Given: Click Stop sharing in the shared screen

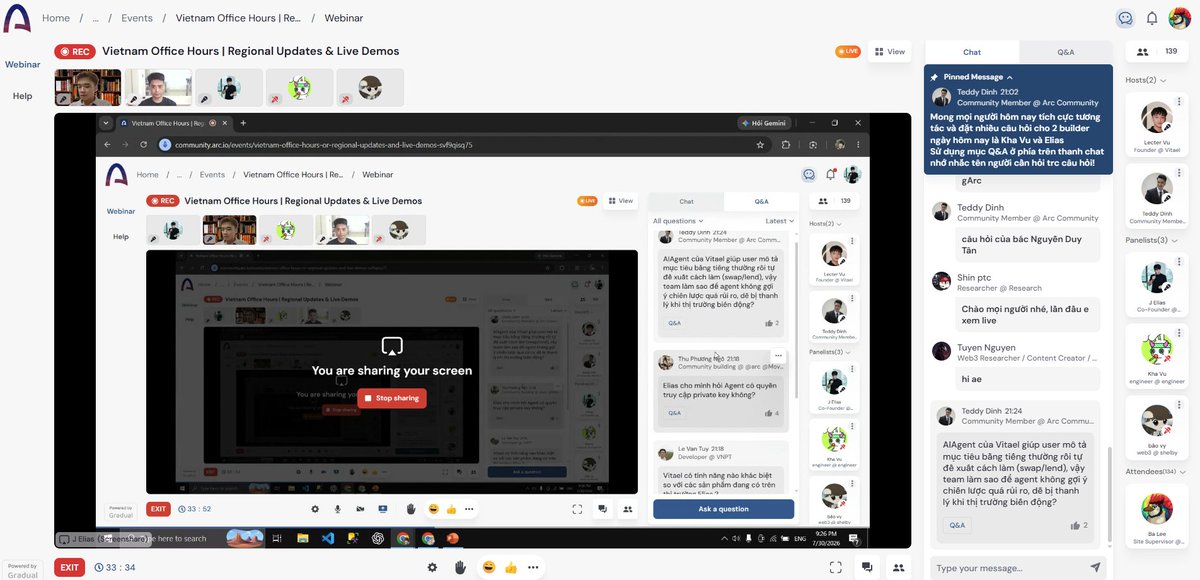Looking at the screenshot, I should [x=392, y=398].
